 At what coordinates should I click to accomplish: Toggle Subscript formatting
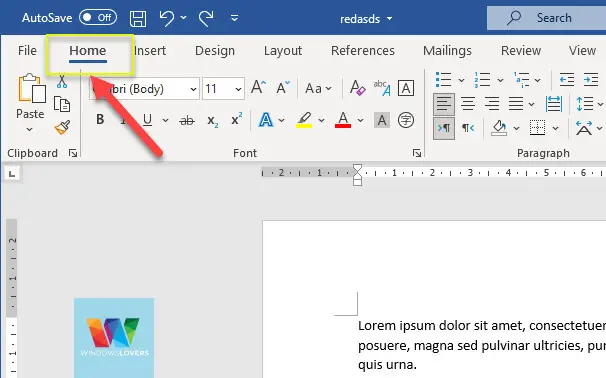coord(213,121)
